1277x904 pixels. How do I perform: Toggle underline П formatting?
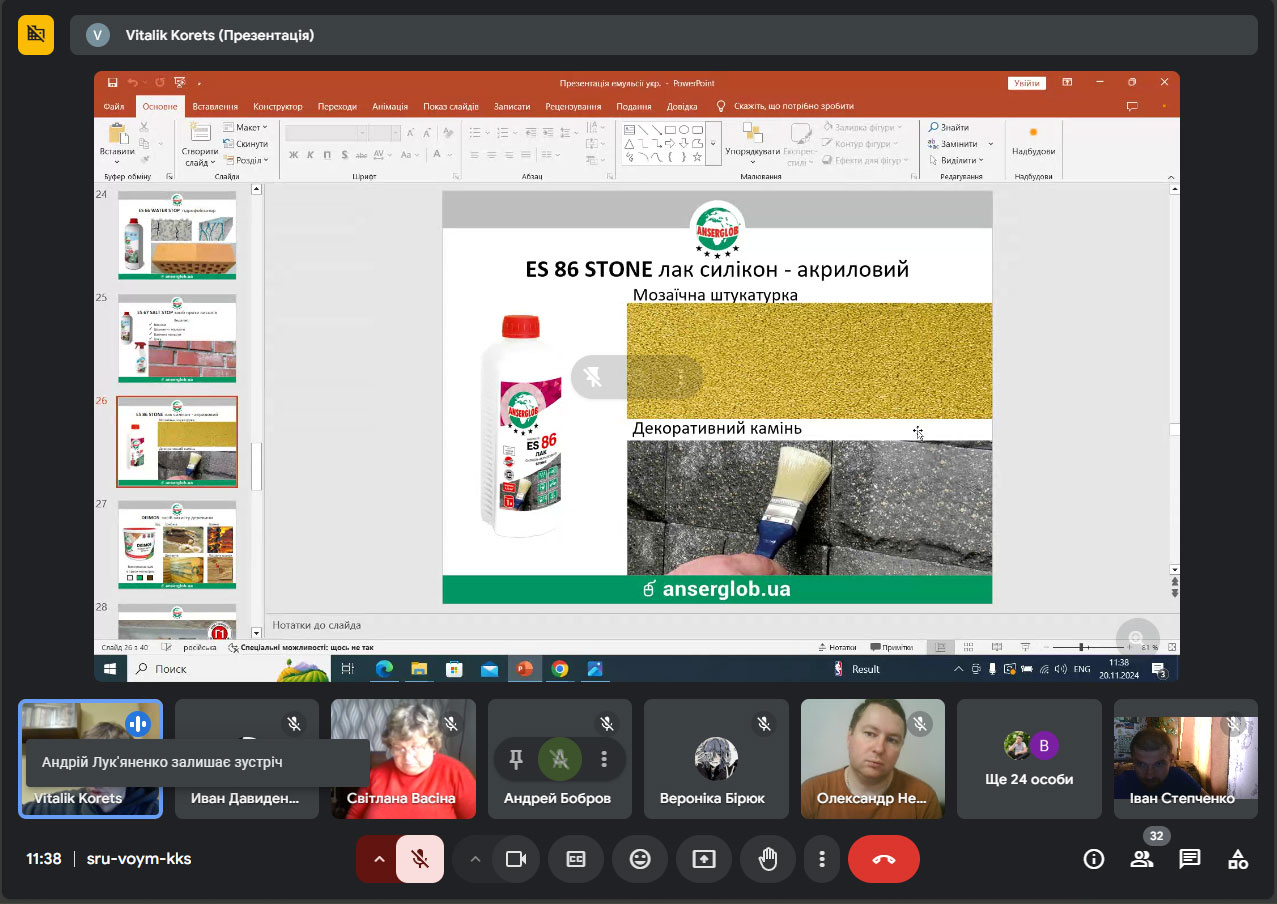327,155
